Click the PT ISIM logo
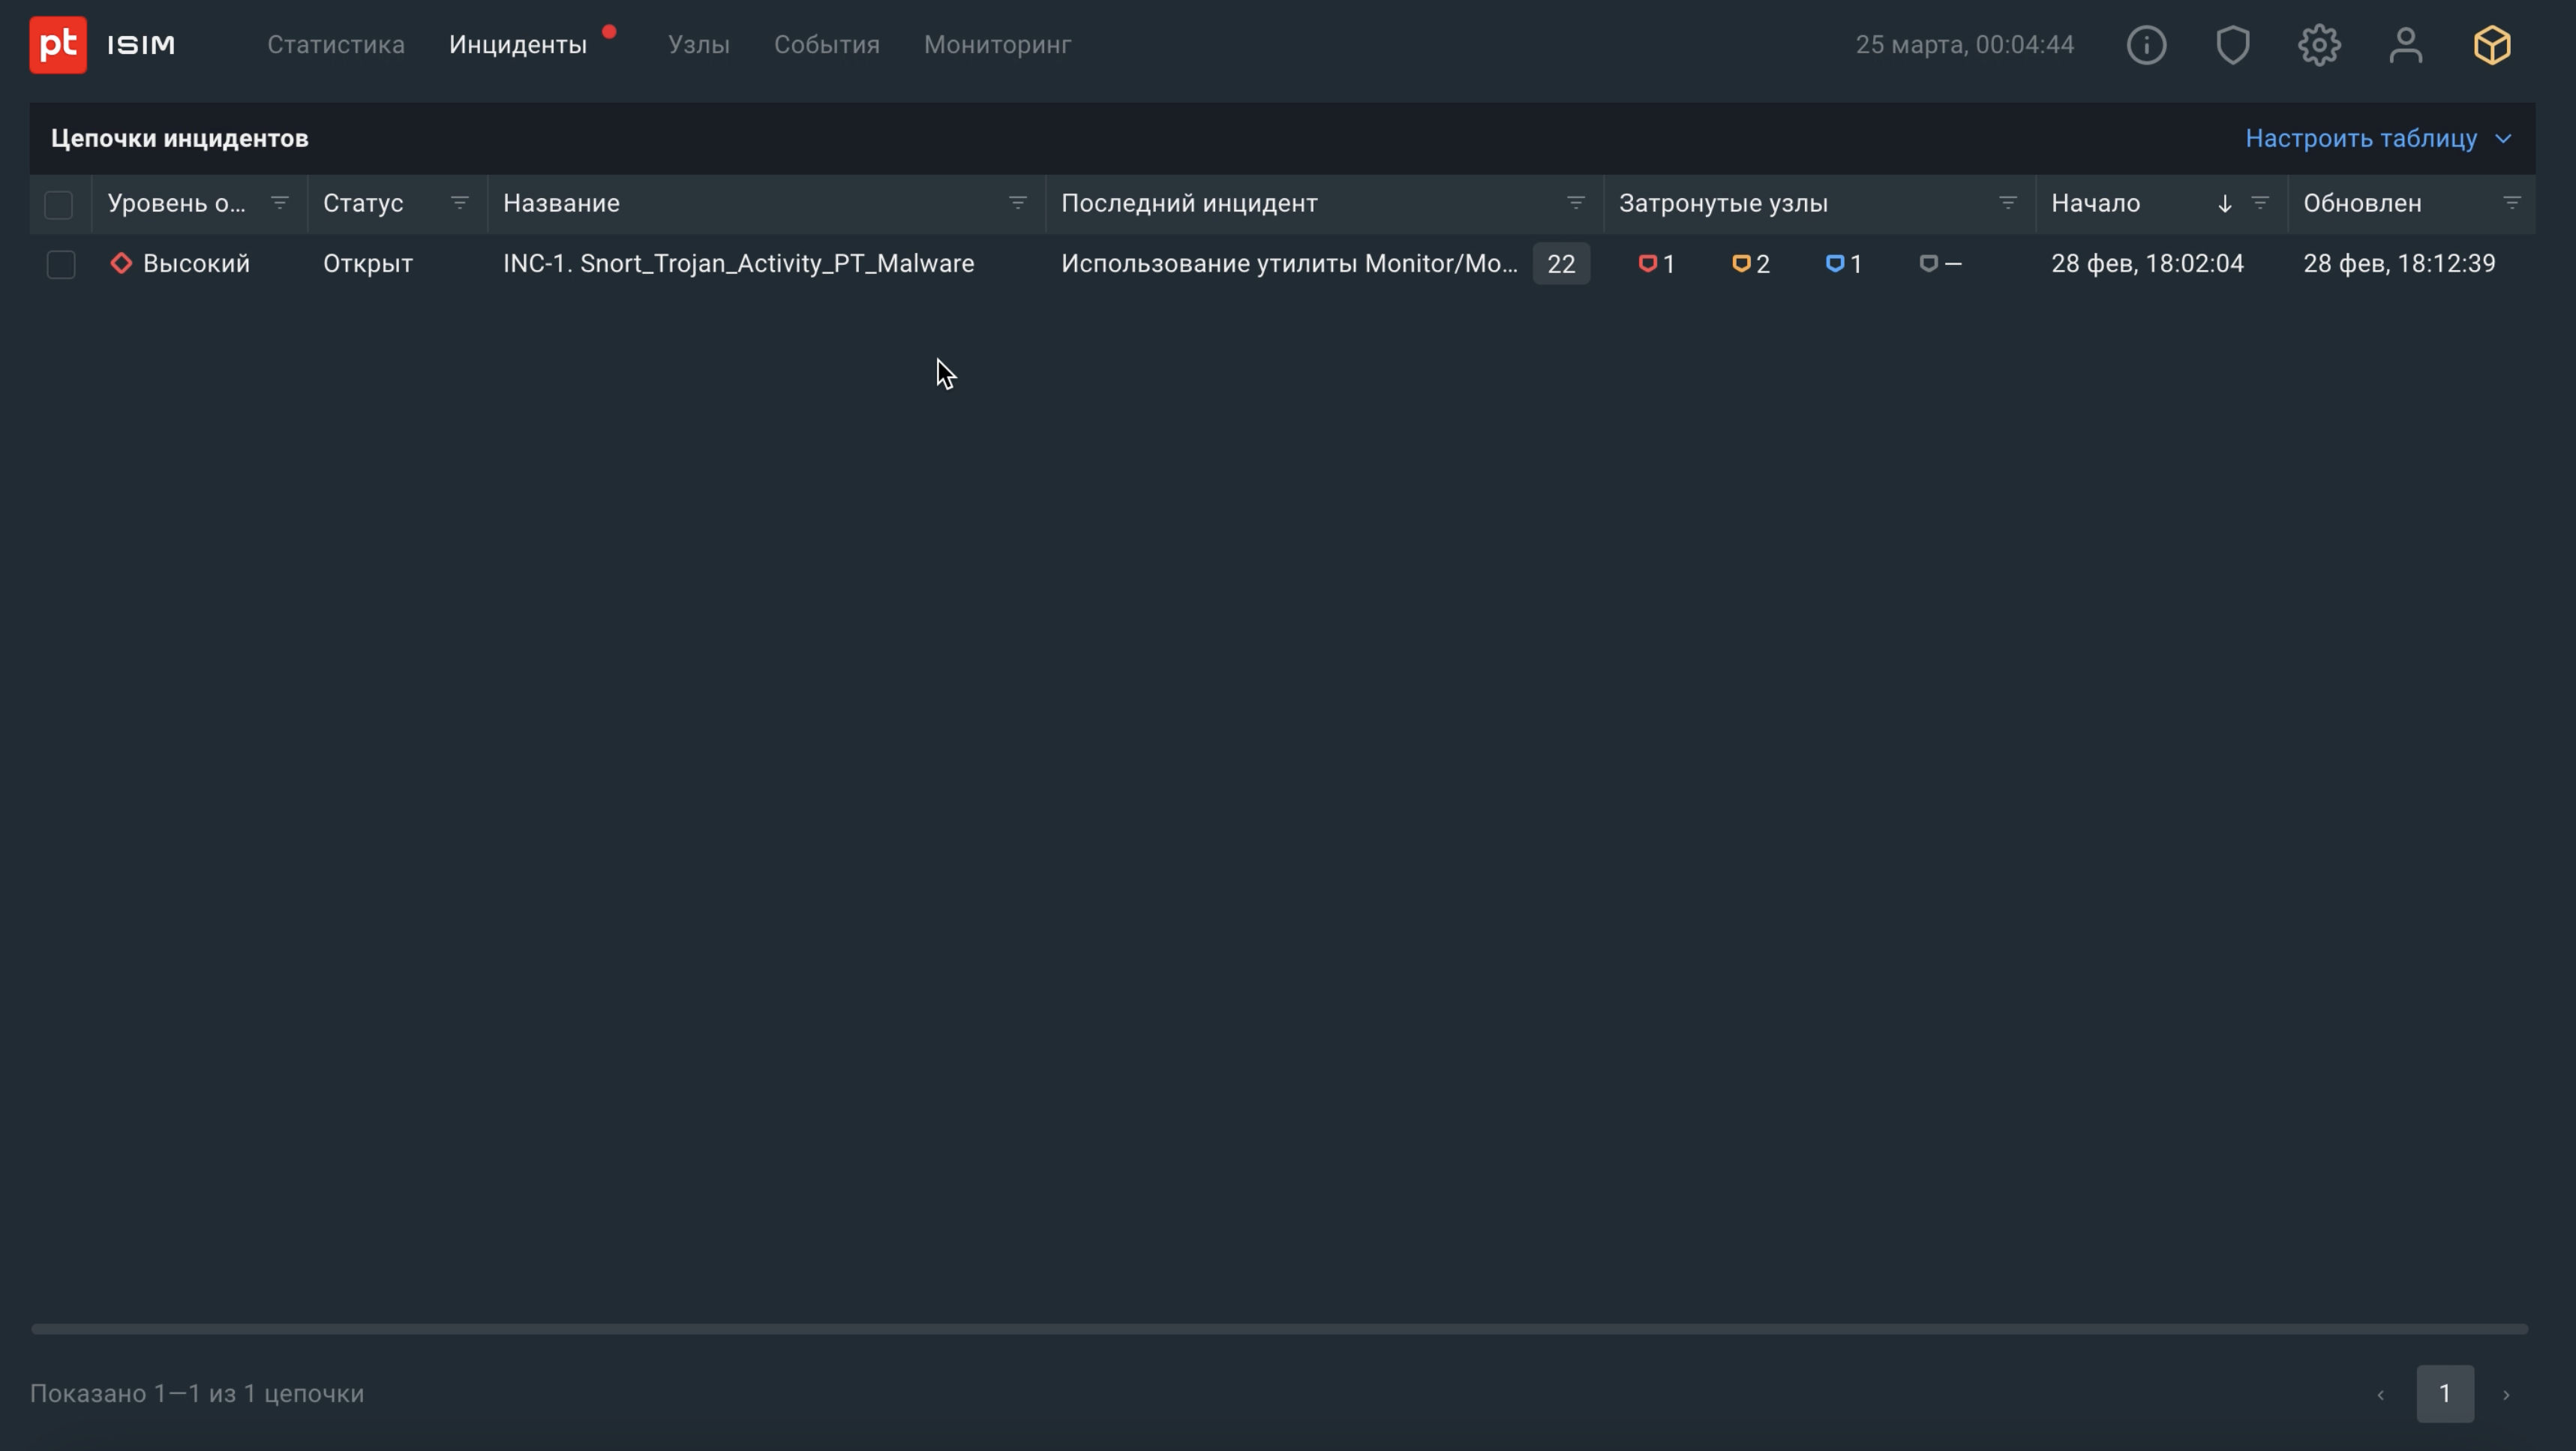The image size is (2576, 1451). point(102,45)
